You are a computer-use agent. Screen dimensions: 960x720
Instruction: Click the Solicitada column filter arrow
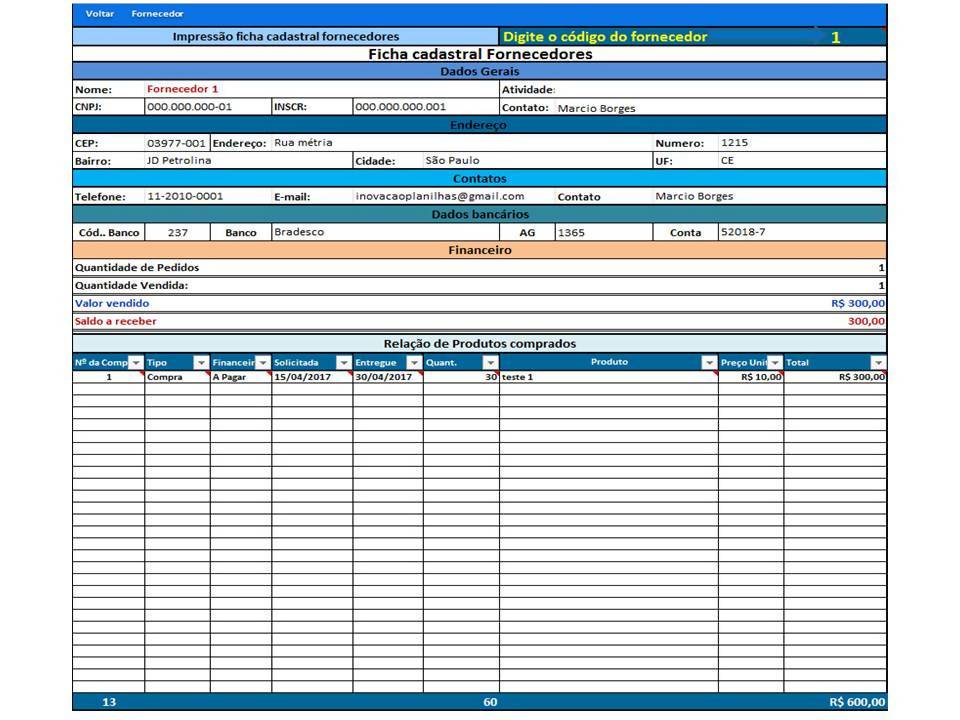(x=344, y=363)
